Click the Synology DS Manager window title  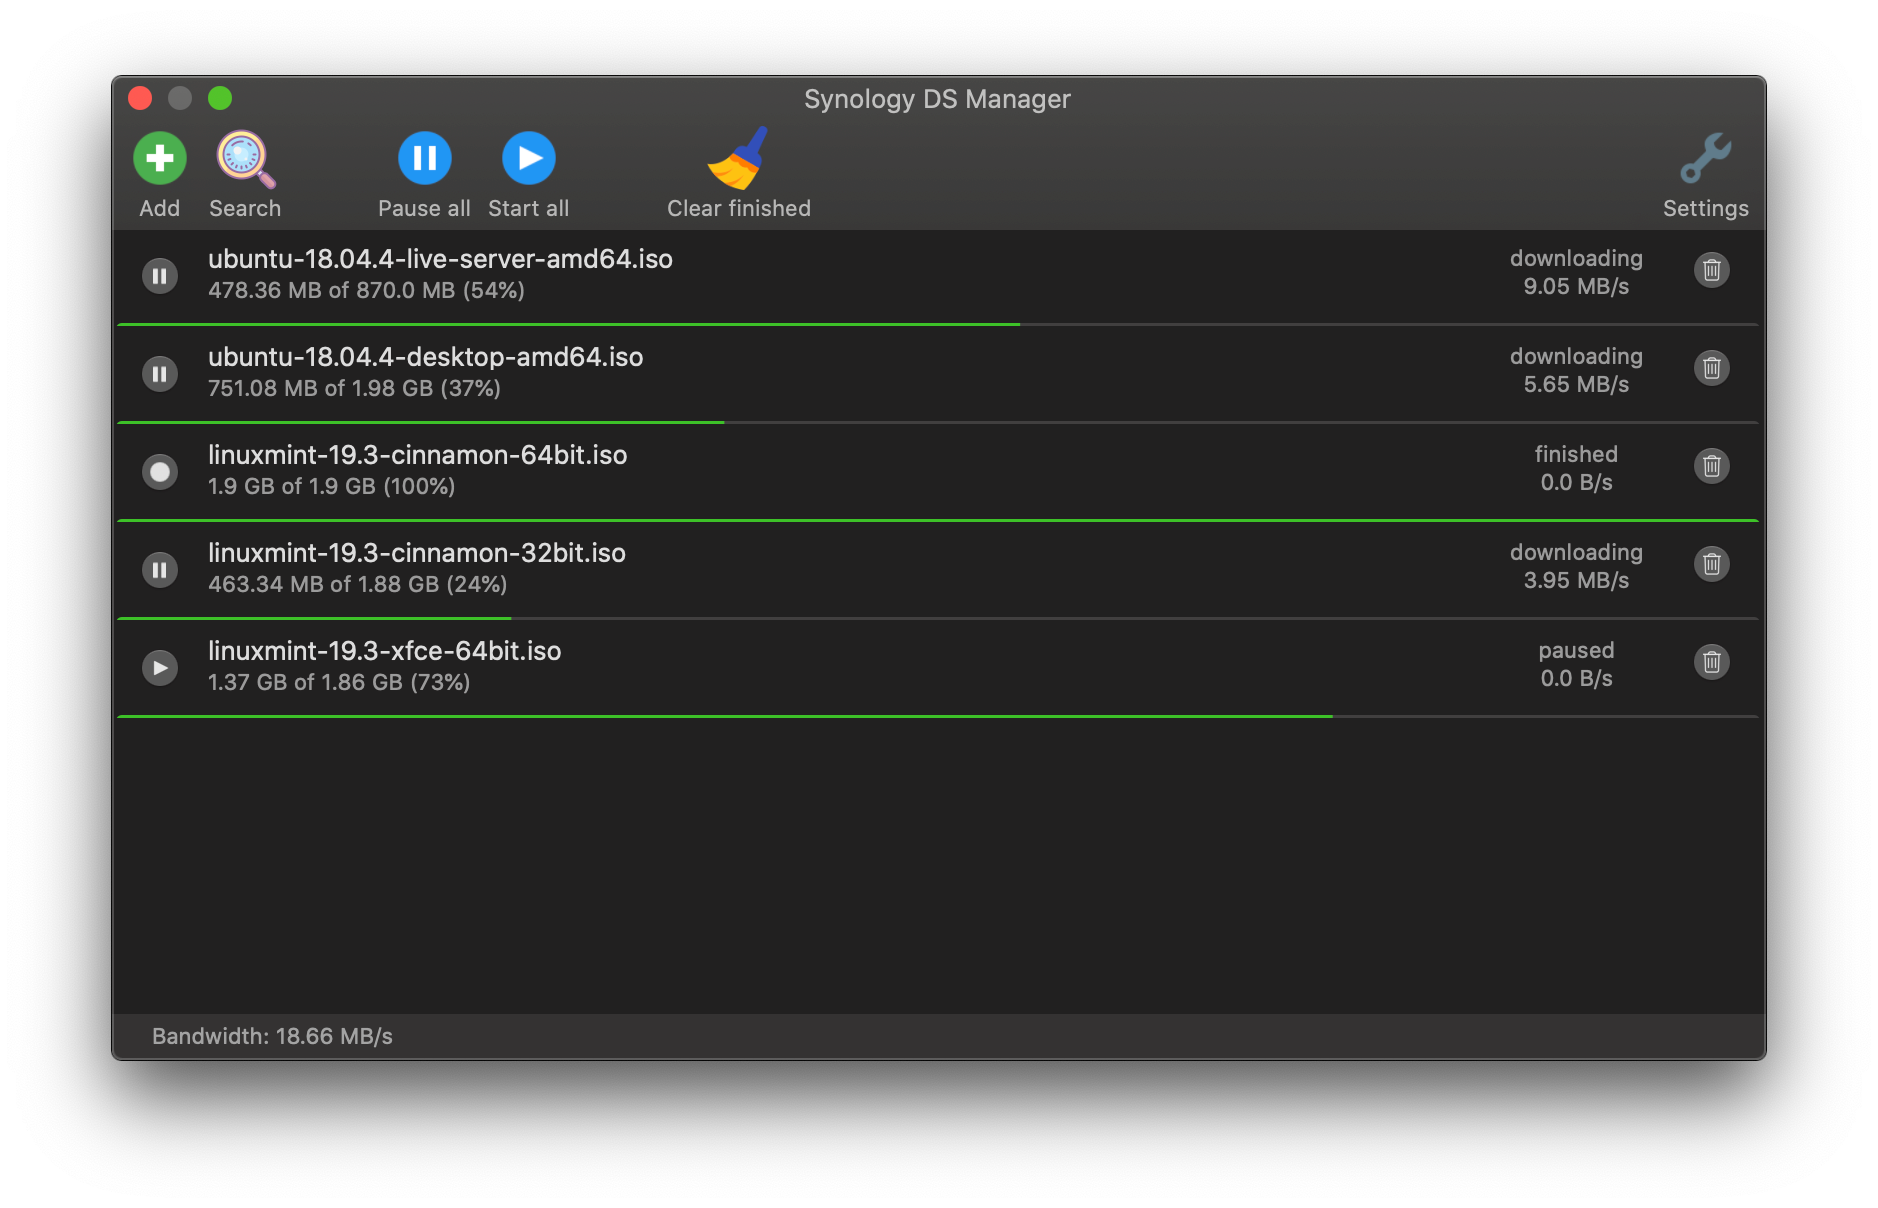pos(937,99)
